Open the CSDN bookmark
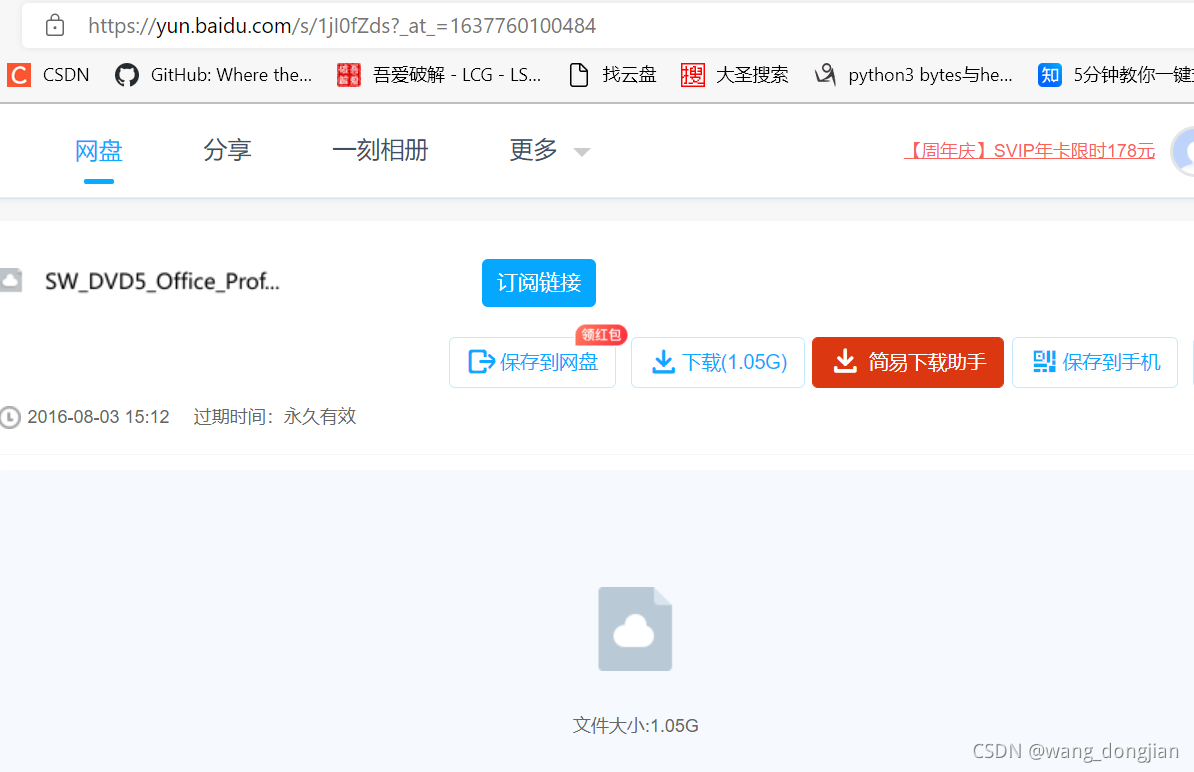1194x772 pixels. coord(49,75)
